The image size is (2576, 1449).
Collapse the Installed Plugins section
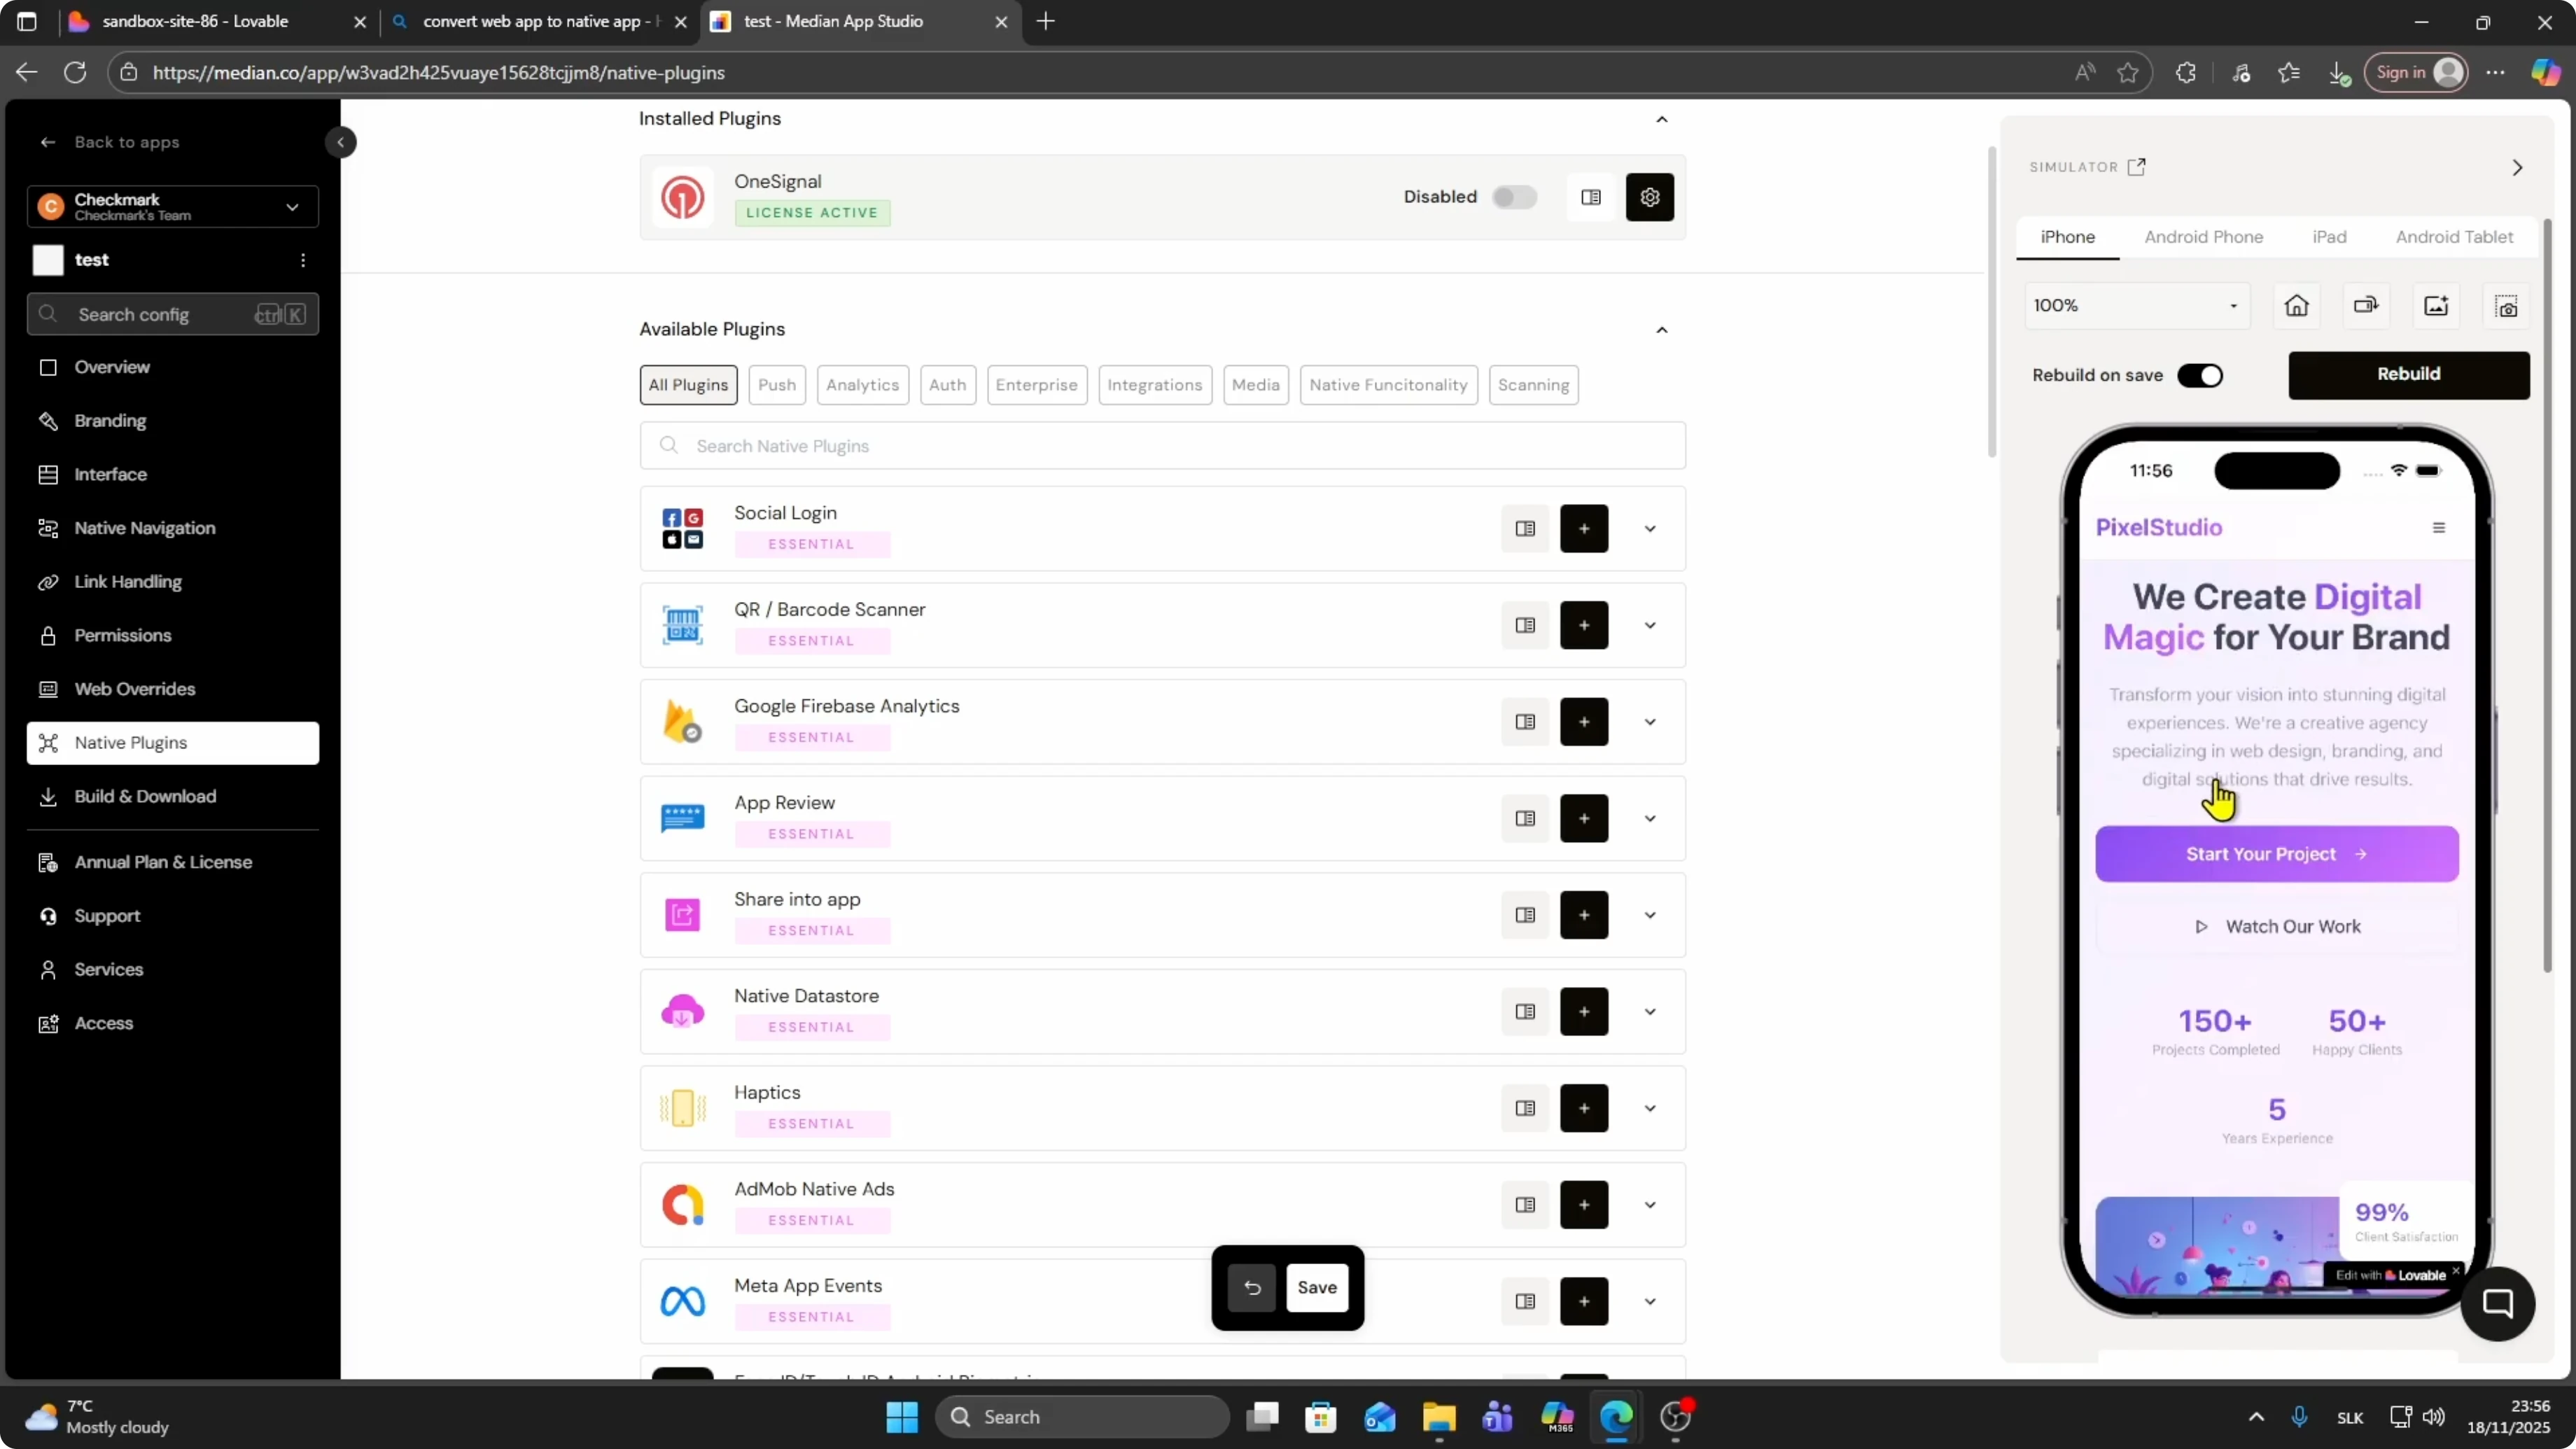[1661, 119]
